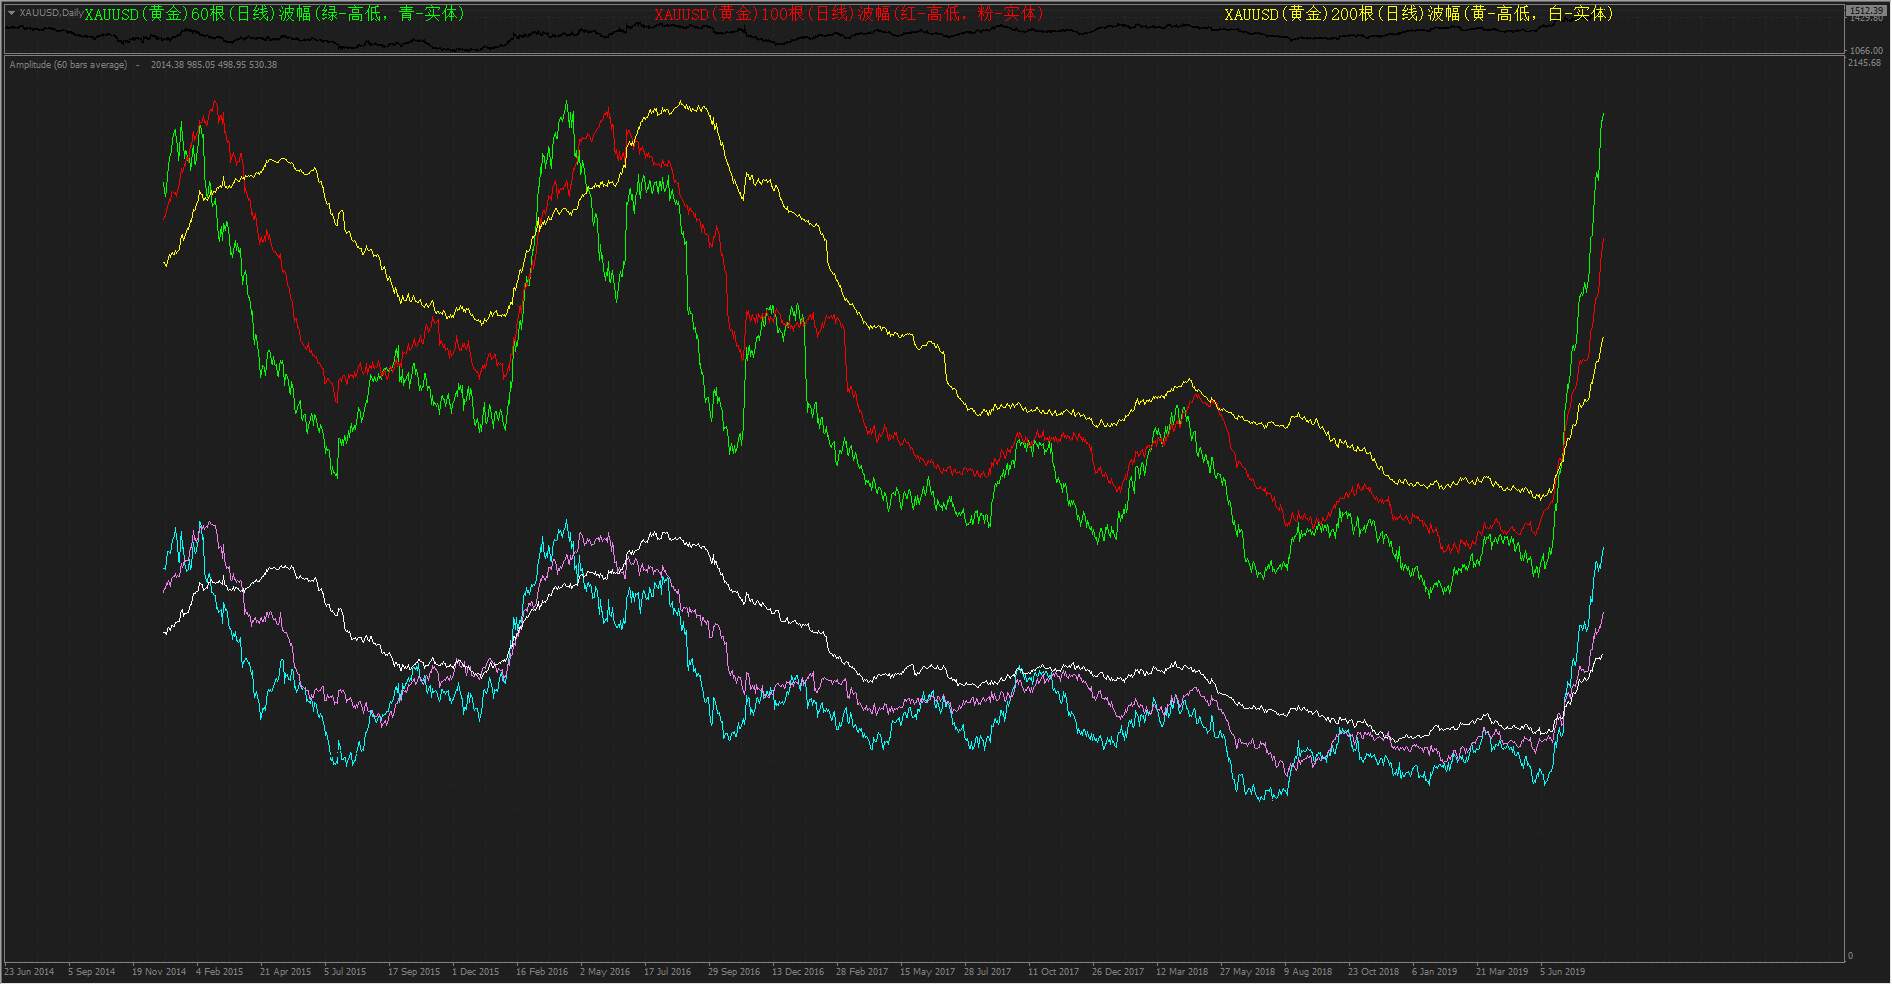Click the XAUUSD,Daily symbol label
This screenshot has width=1892, height=985.
coord(51,13)
